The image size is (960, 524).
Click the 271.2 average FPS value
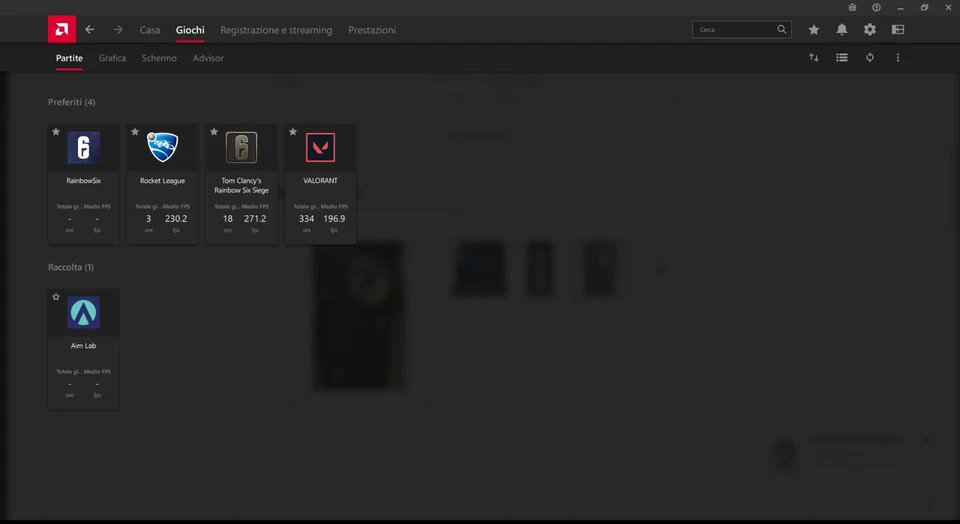click(x=255, y=219)
